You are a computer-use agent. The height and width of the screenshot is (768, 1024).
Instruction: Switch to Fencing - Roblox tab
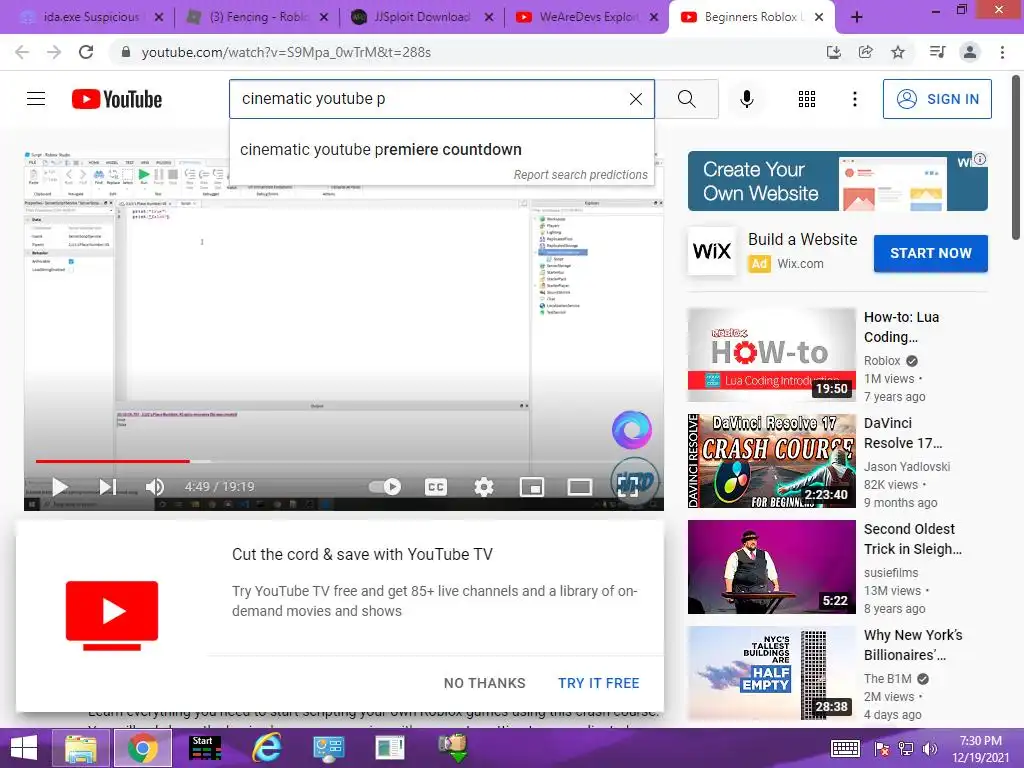tap(257, 17)
